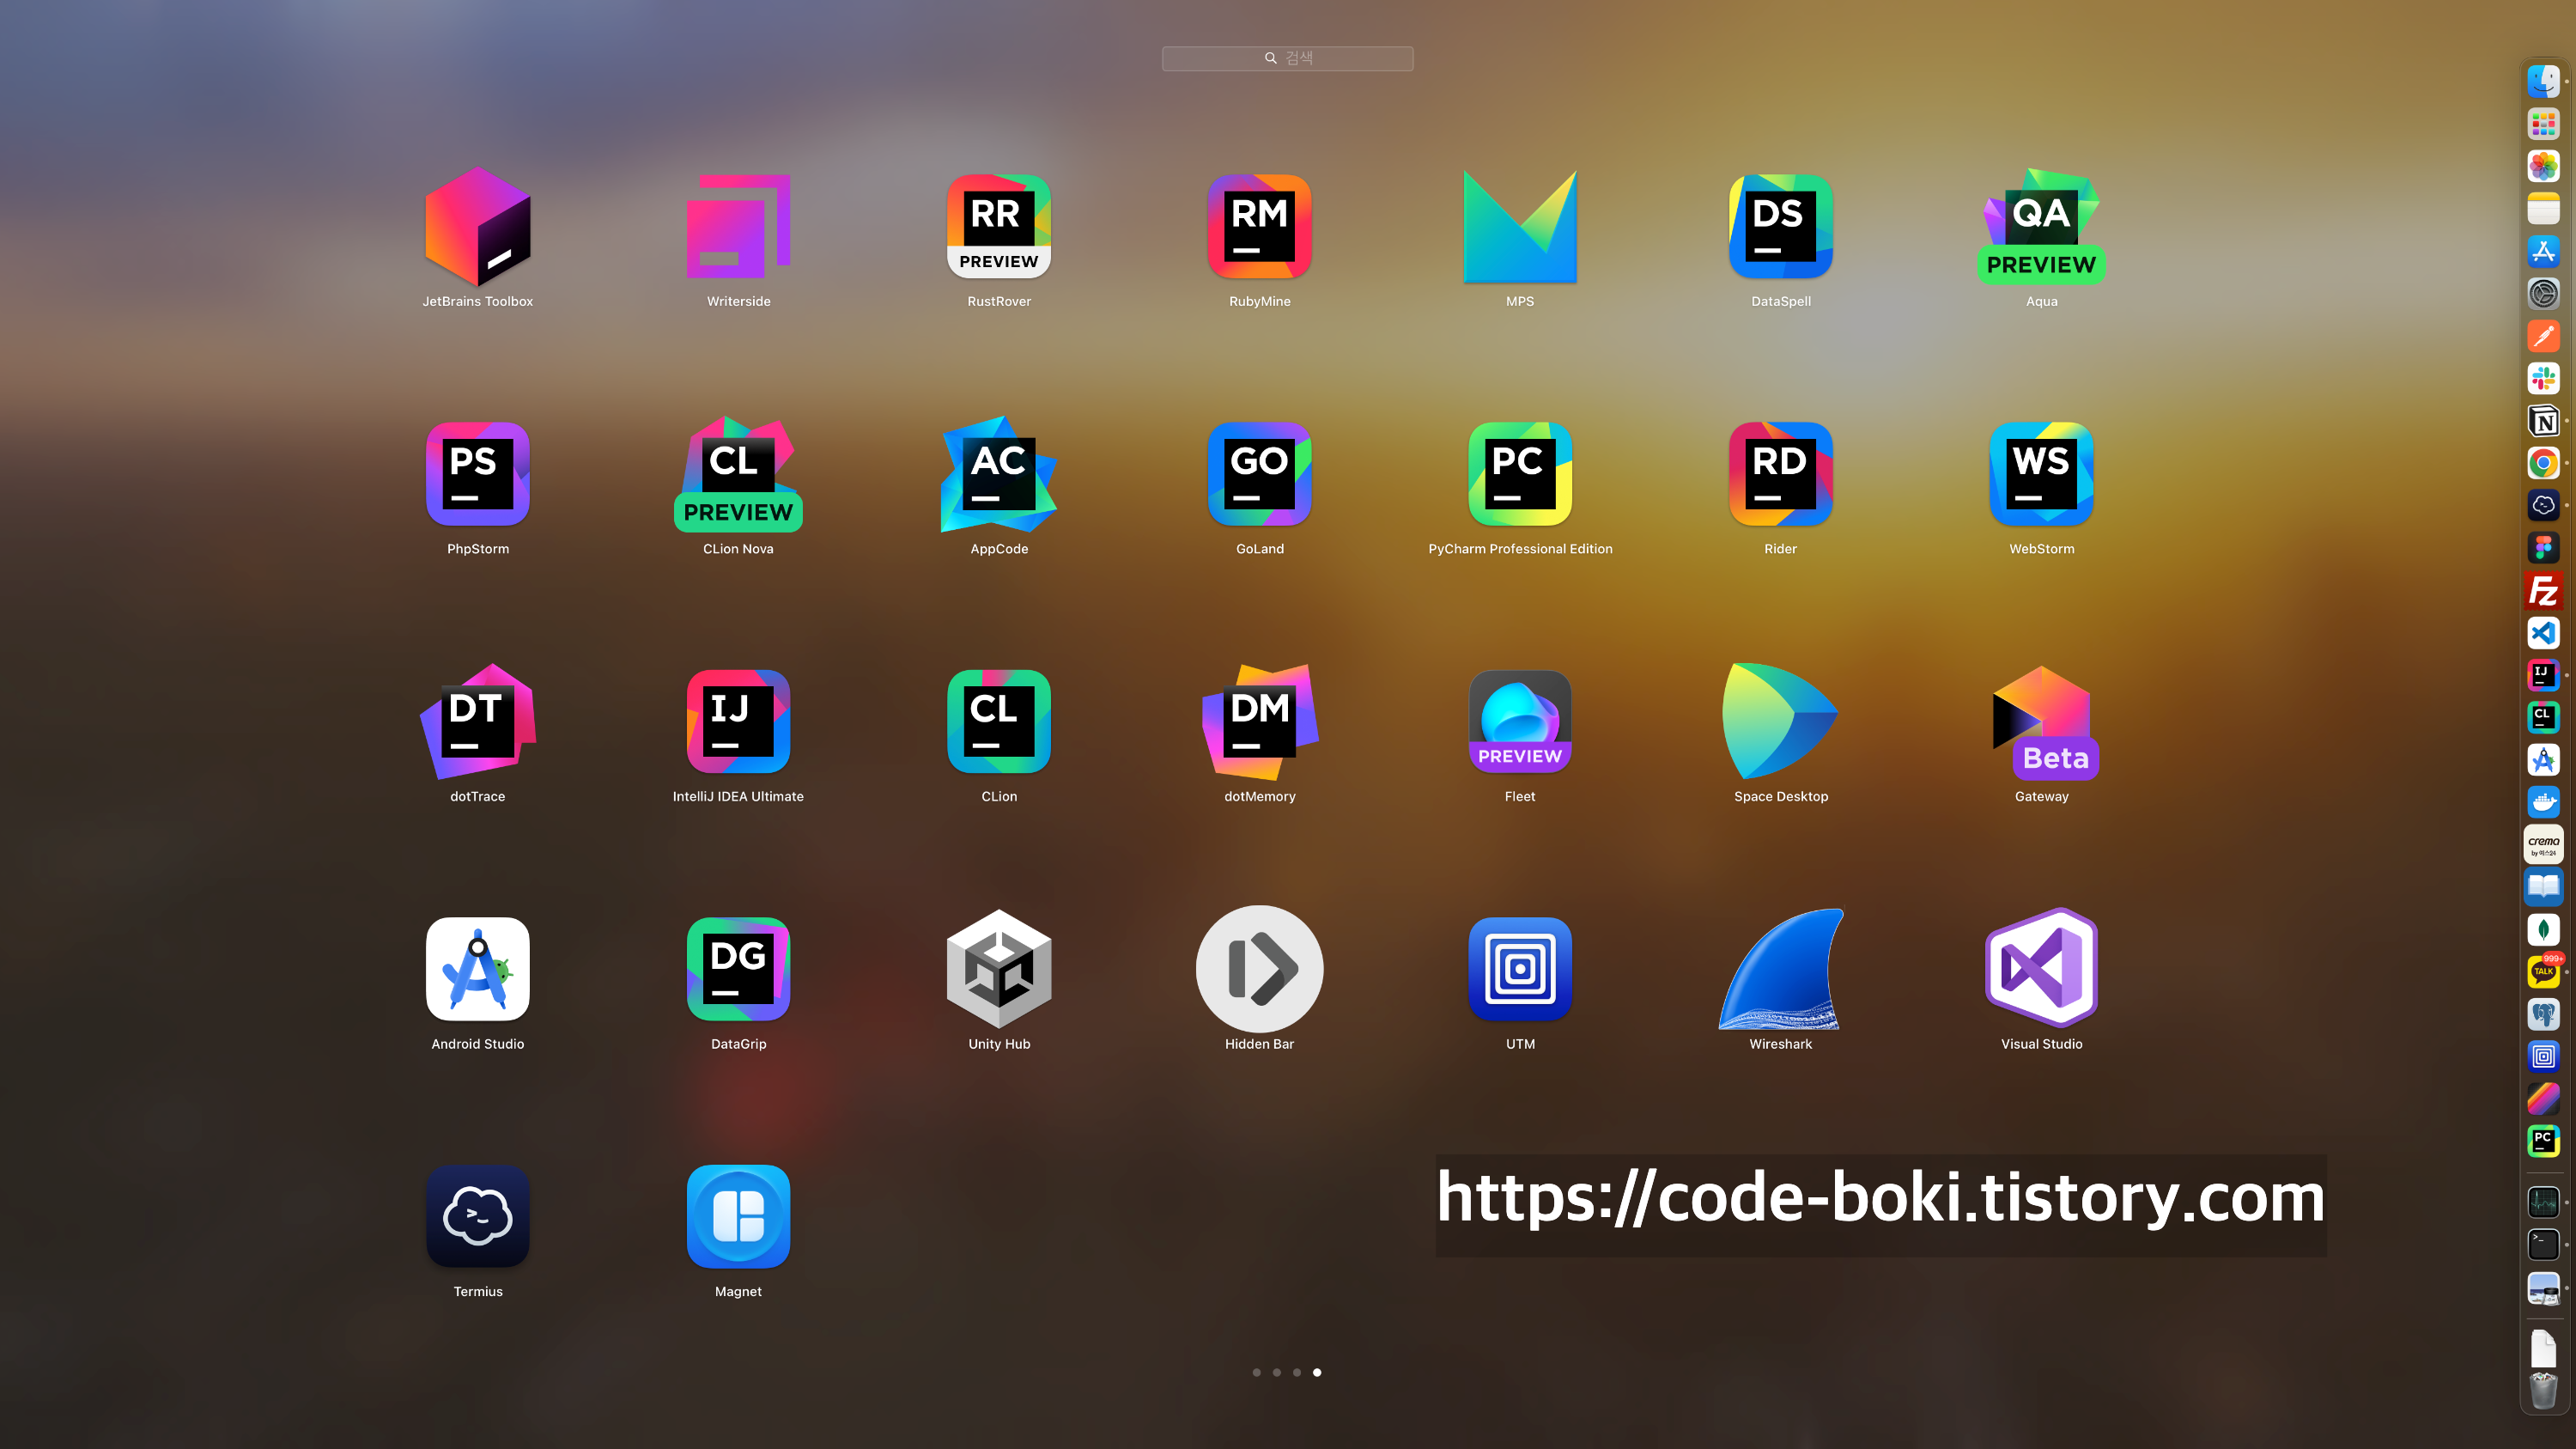Image resolution: width=2576 pixels, height=1449 pixels.
Task: Open Trash in the Dock
Action: click(x=2543, y=1390)
